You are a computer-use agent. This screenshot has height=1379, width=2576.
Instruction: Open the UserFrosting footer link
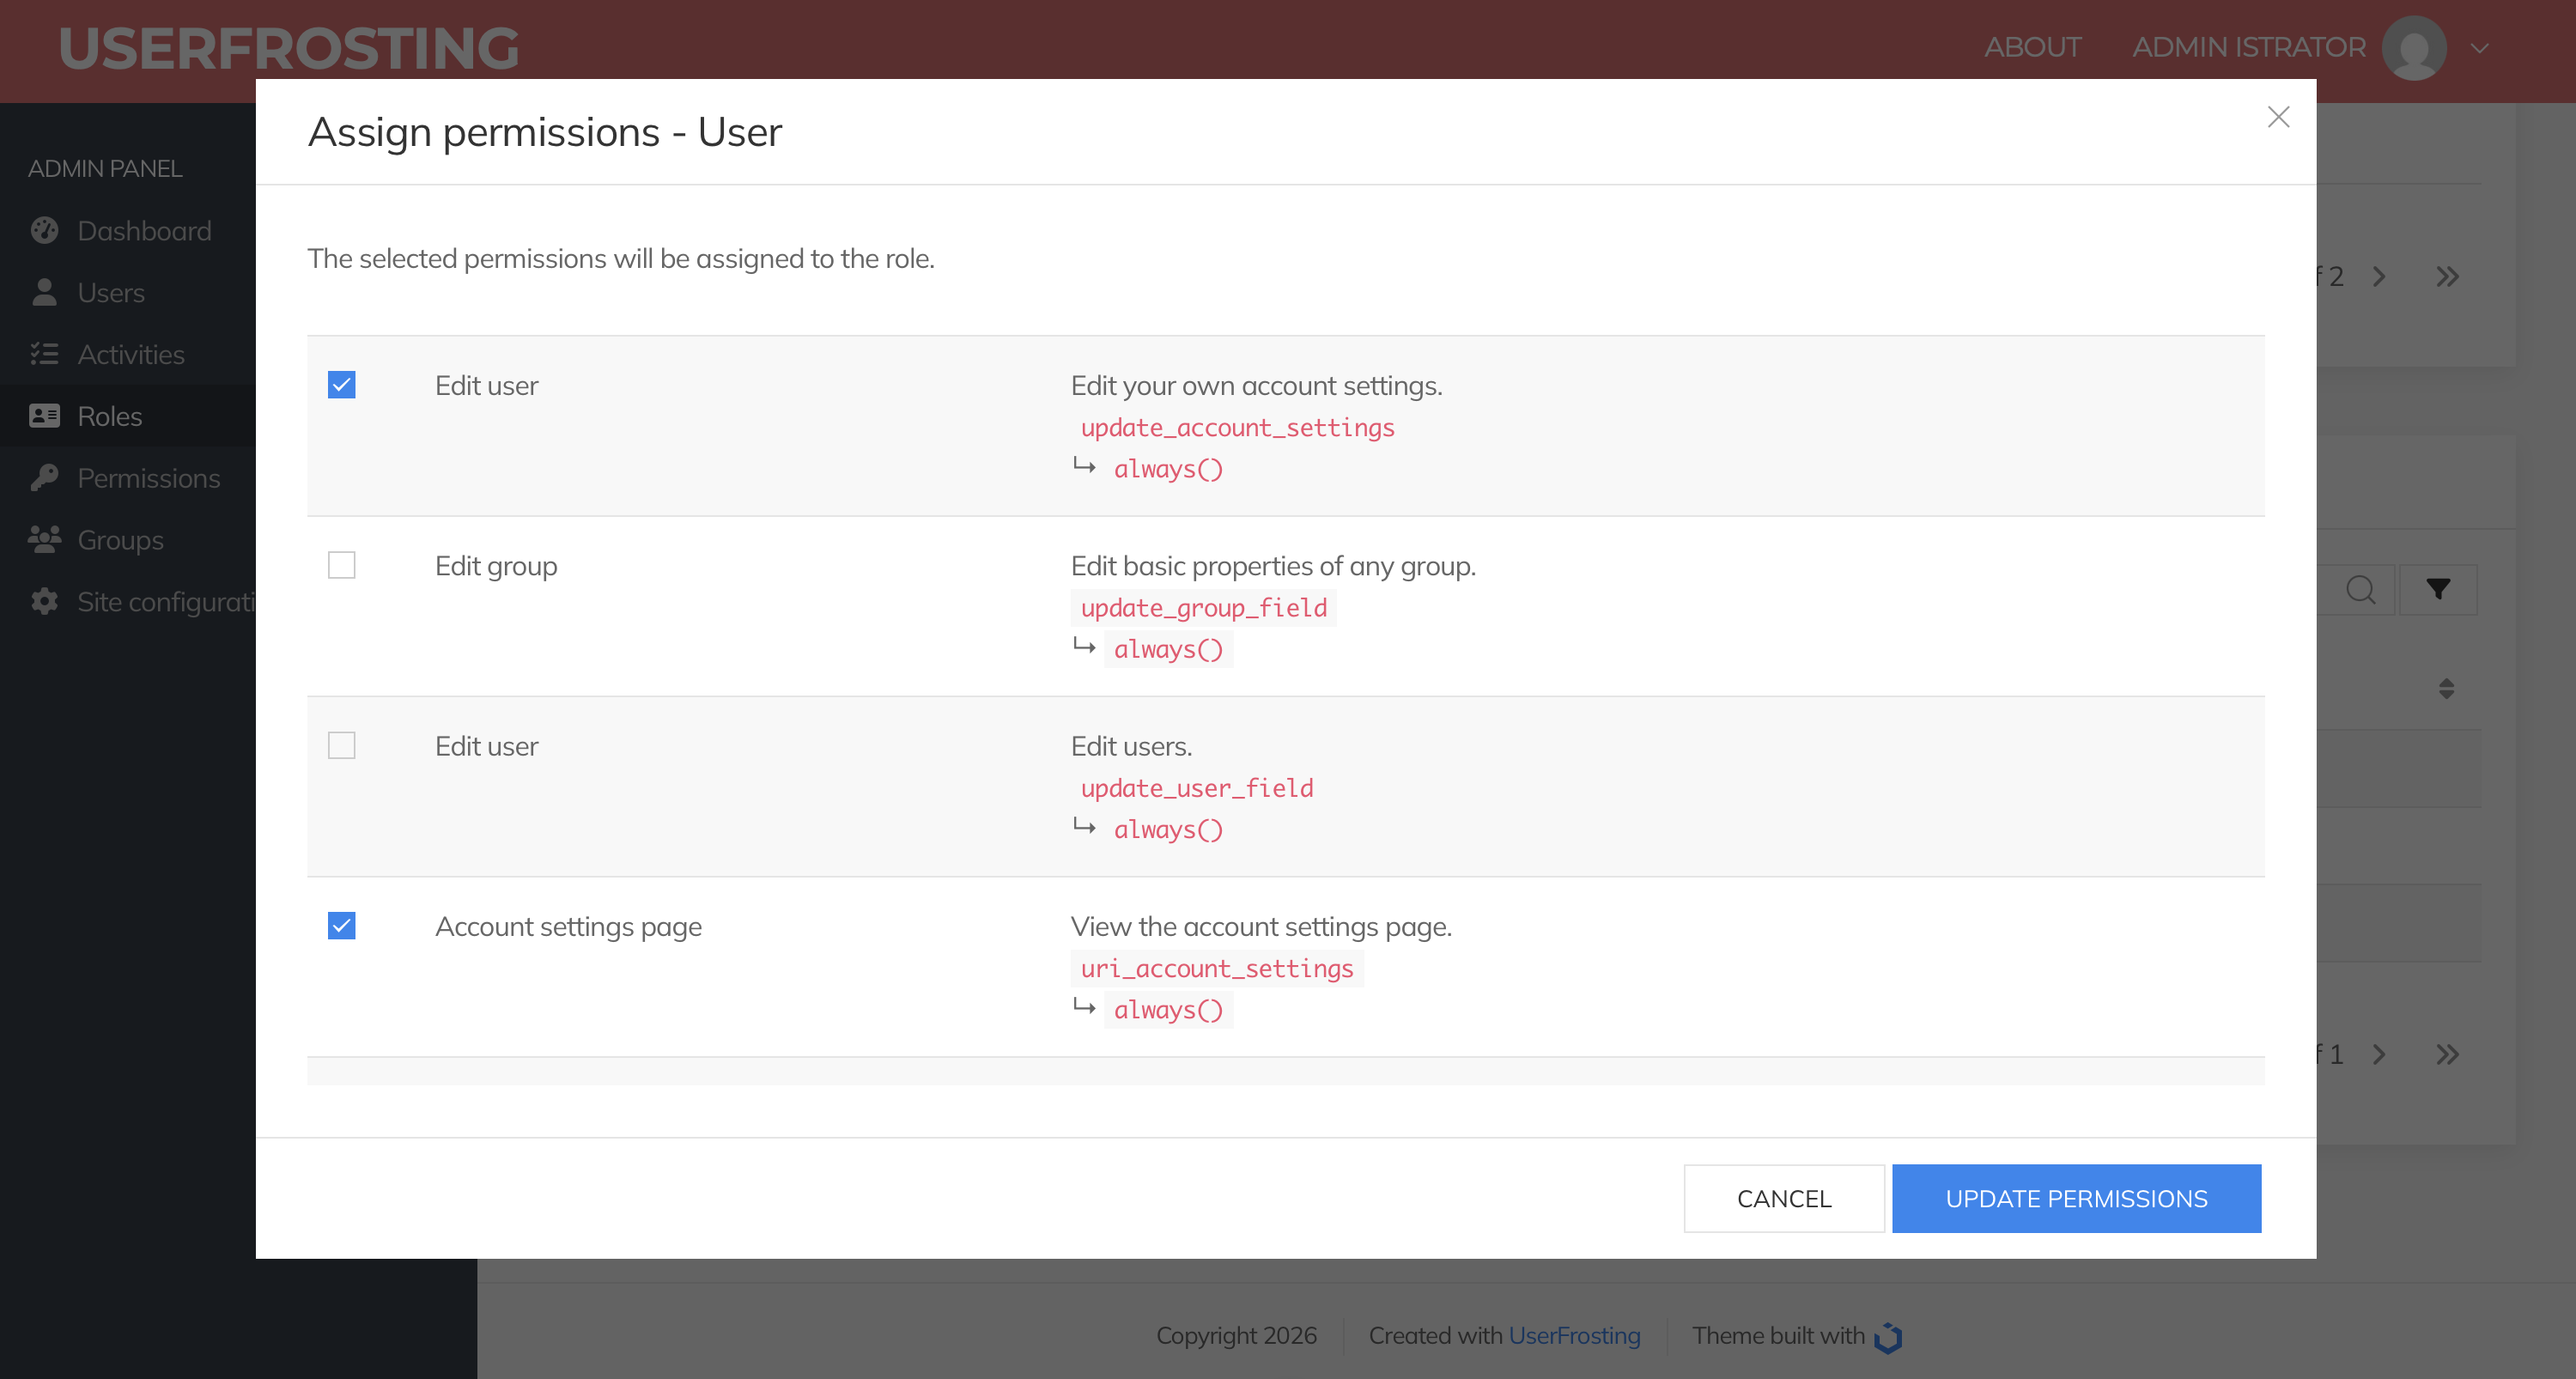point(1574,1335)
